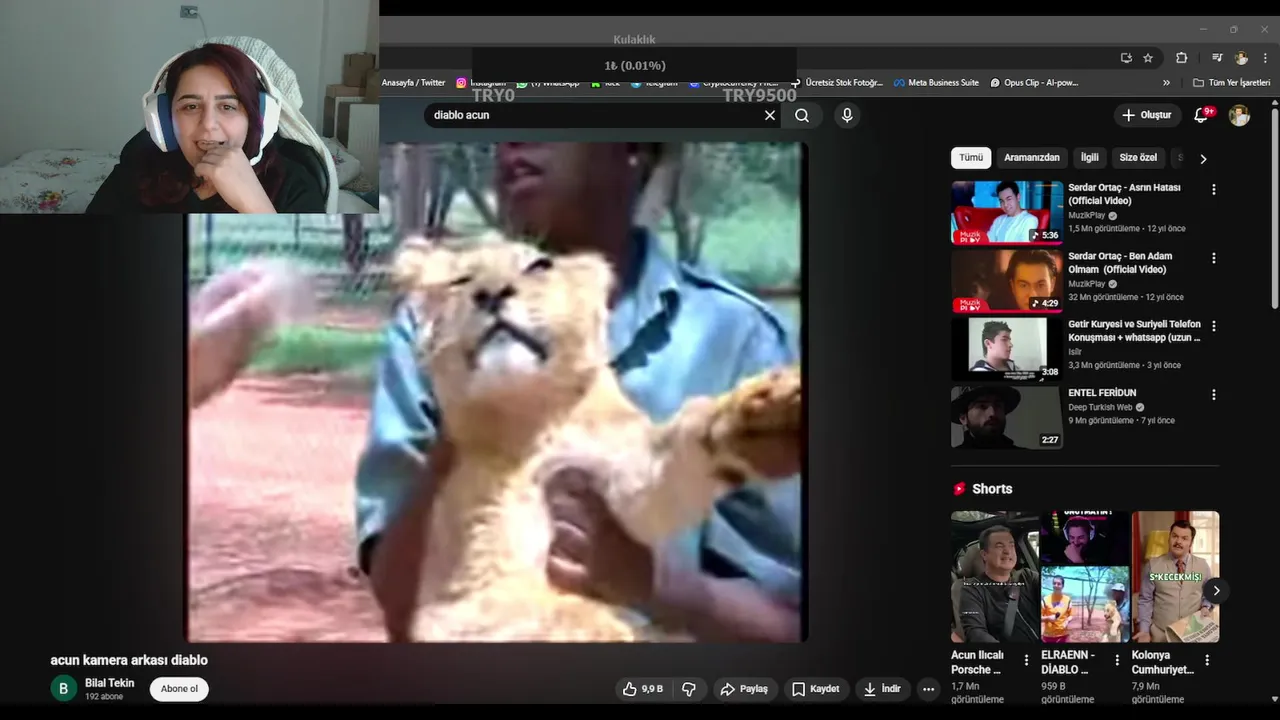The height and width of the screenshot is (720, 1280).
Task: Open ELRAENN - DİABLO short thumbnail
Action: [1085, 577]
